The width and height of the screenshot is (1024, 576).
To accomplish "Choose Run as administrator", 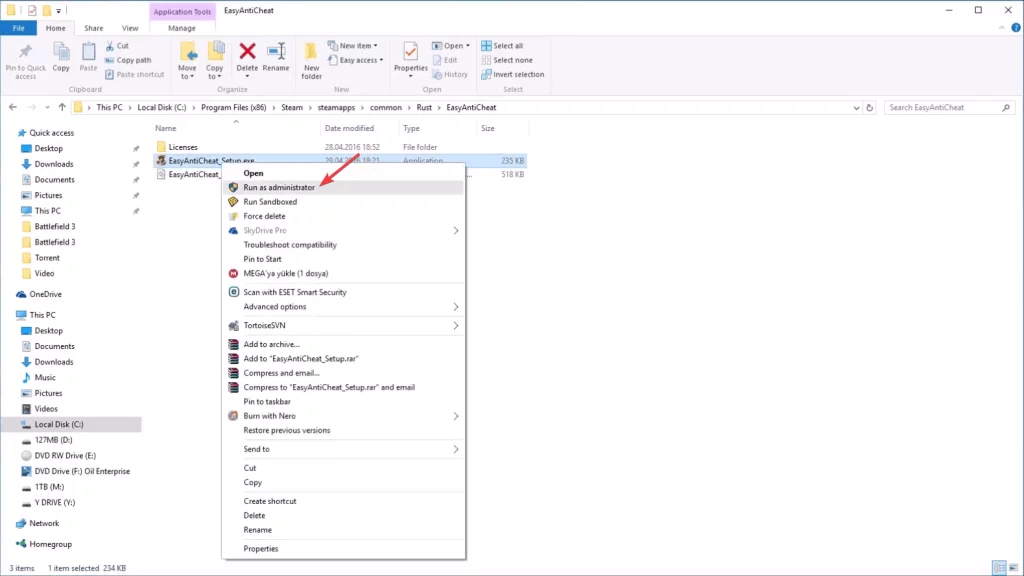I will (279, 187).
